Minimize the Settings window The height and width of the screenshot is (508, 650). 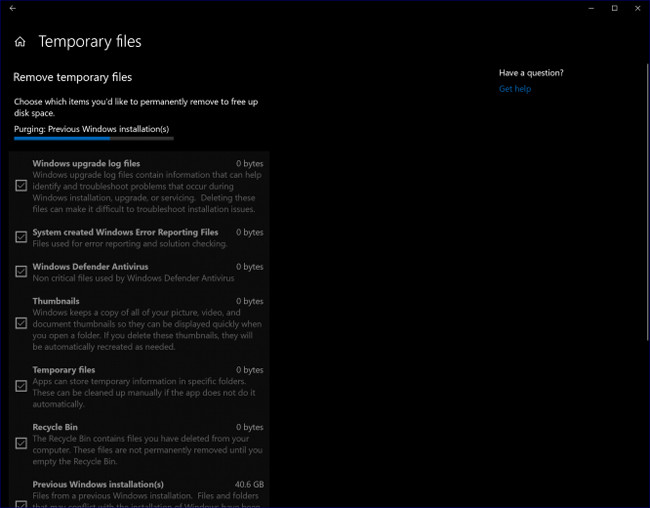pyautogui.click(x=586, y=8)
